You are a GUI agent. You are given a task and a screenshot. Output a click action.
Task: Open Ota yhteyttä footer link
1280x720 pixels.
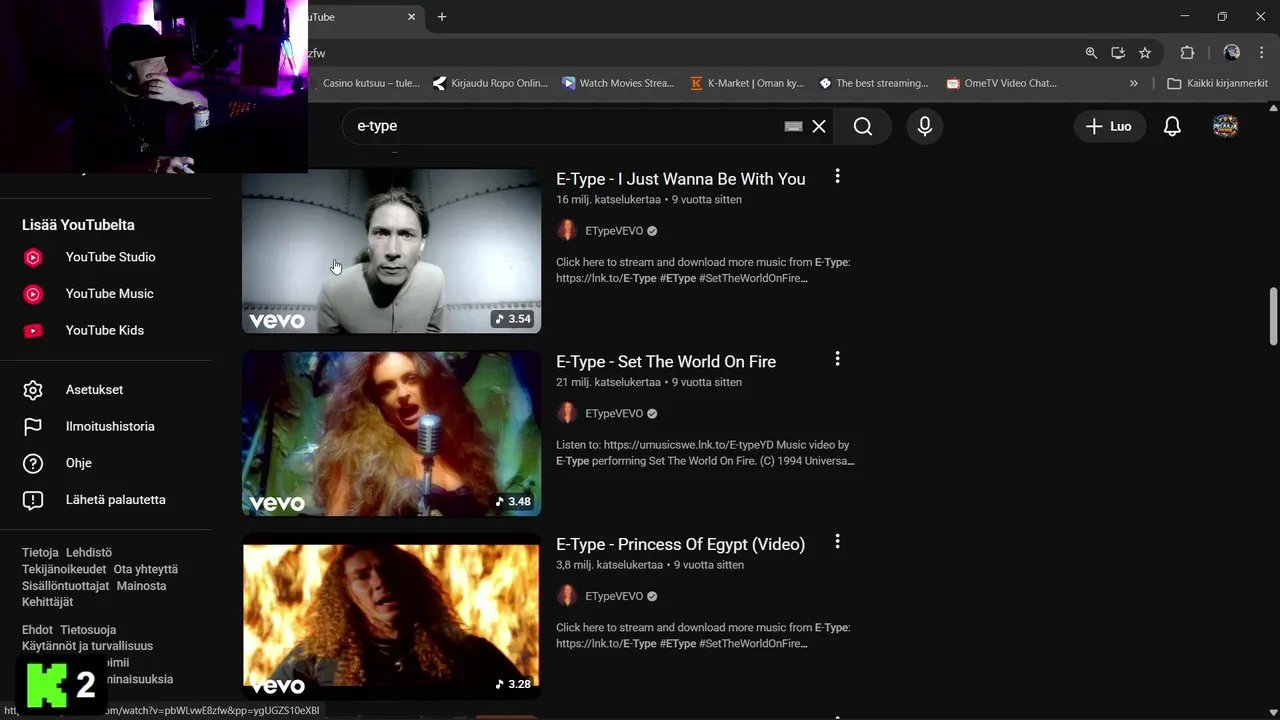(x=146, y=569)
